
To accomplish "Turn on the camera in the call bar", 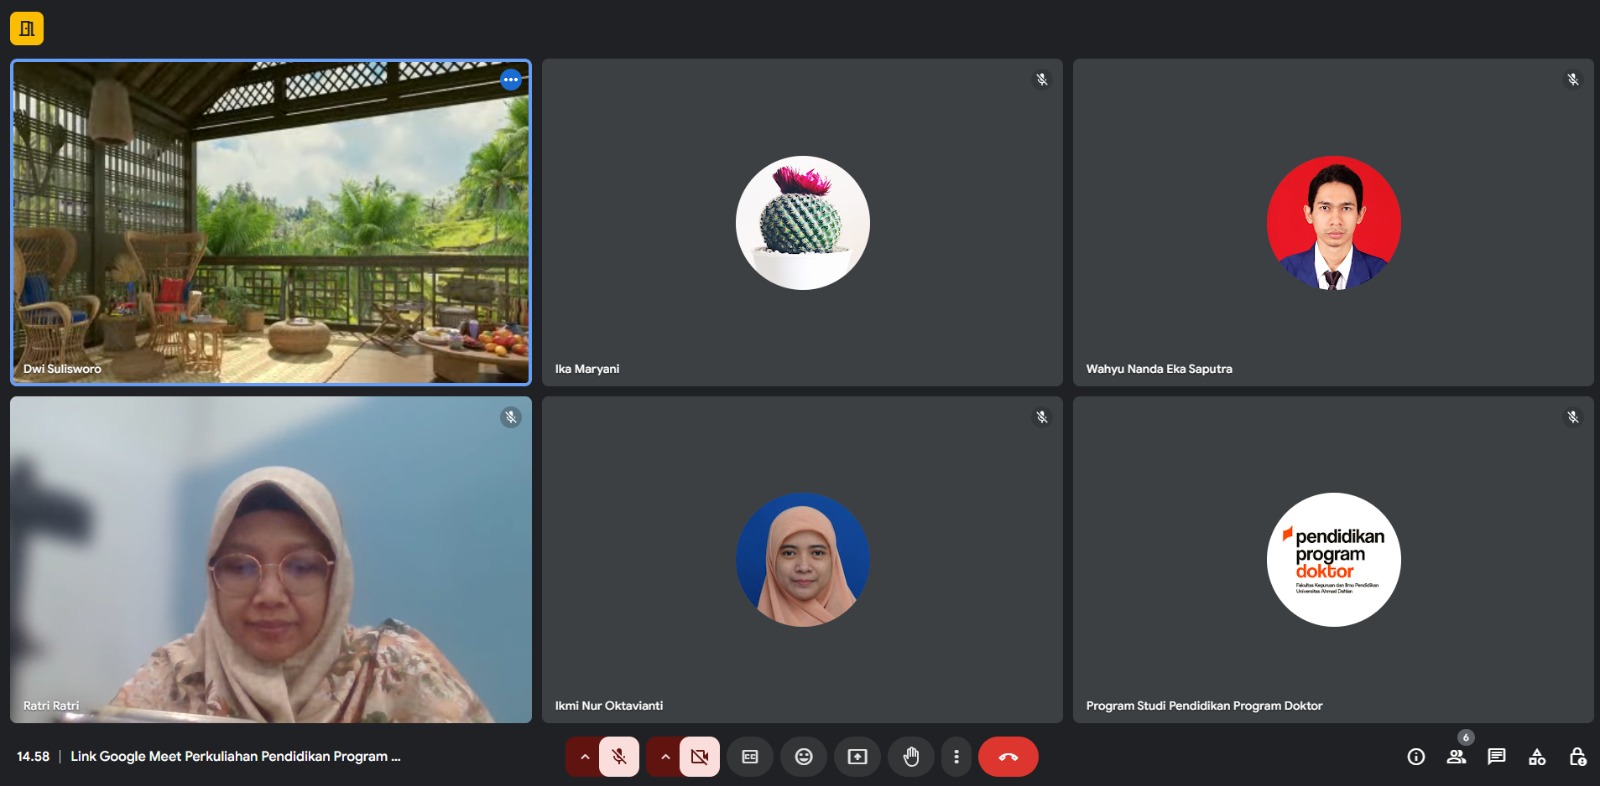I will pos(699,757).
